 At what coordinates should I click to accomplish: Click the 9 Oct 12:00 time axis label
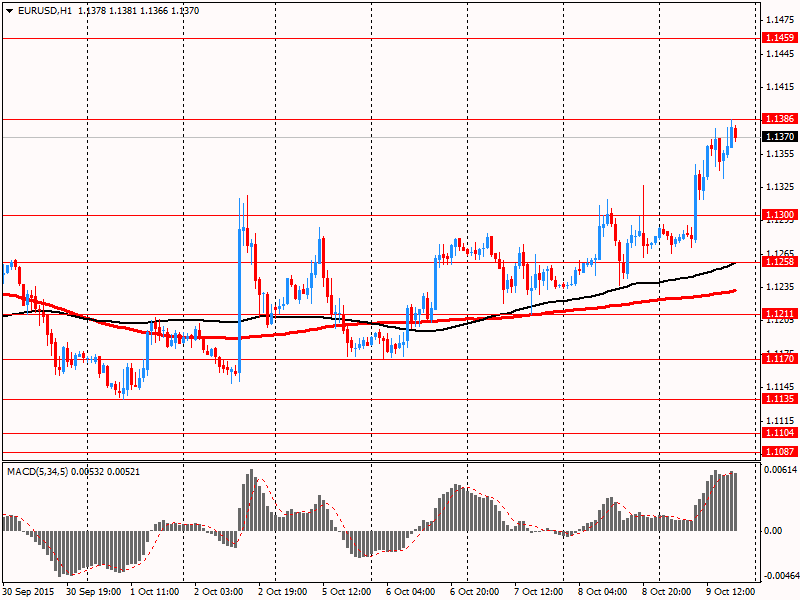point(730,592)
